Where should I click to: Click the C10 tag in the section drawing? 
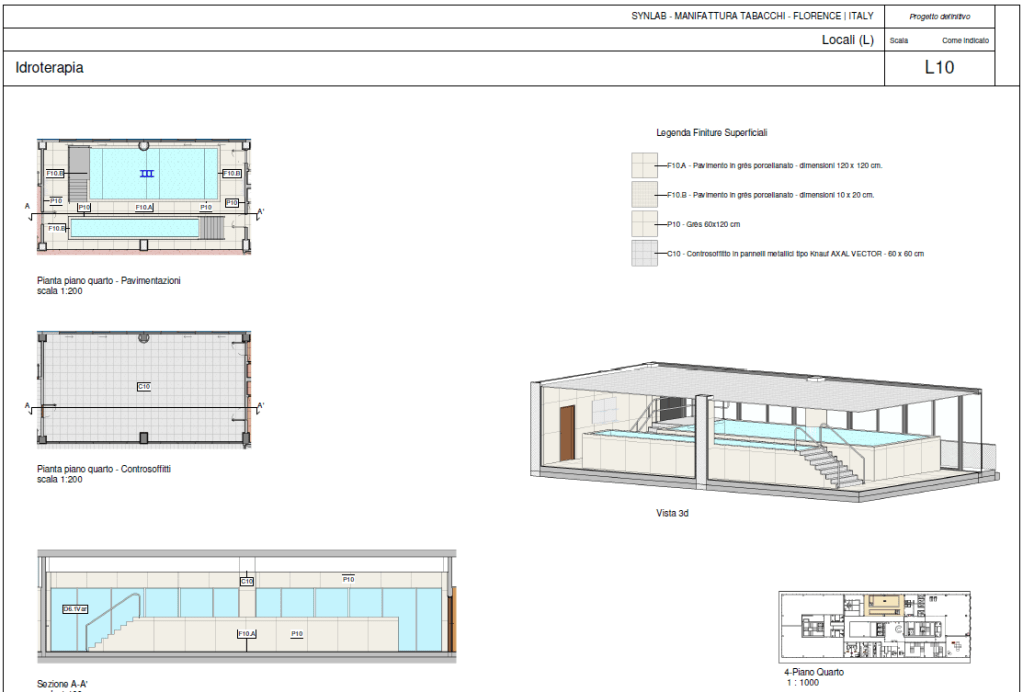point(247,581)
